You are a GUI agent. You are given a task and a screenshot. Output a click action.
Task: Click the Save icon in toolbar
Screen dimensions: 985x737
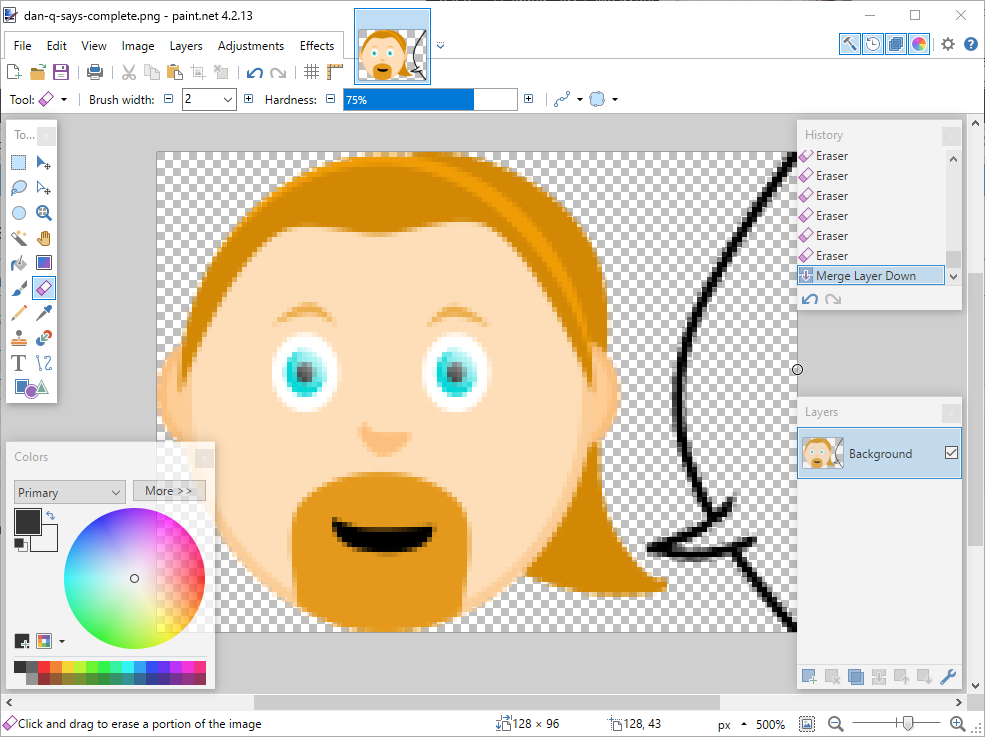pos(61,72)
